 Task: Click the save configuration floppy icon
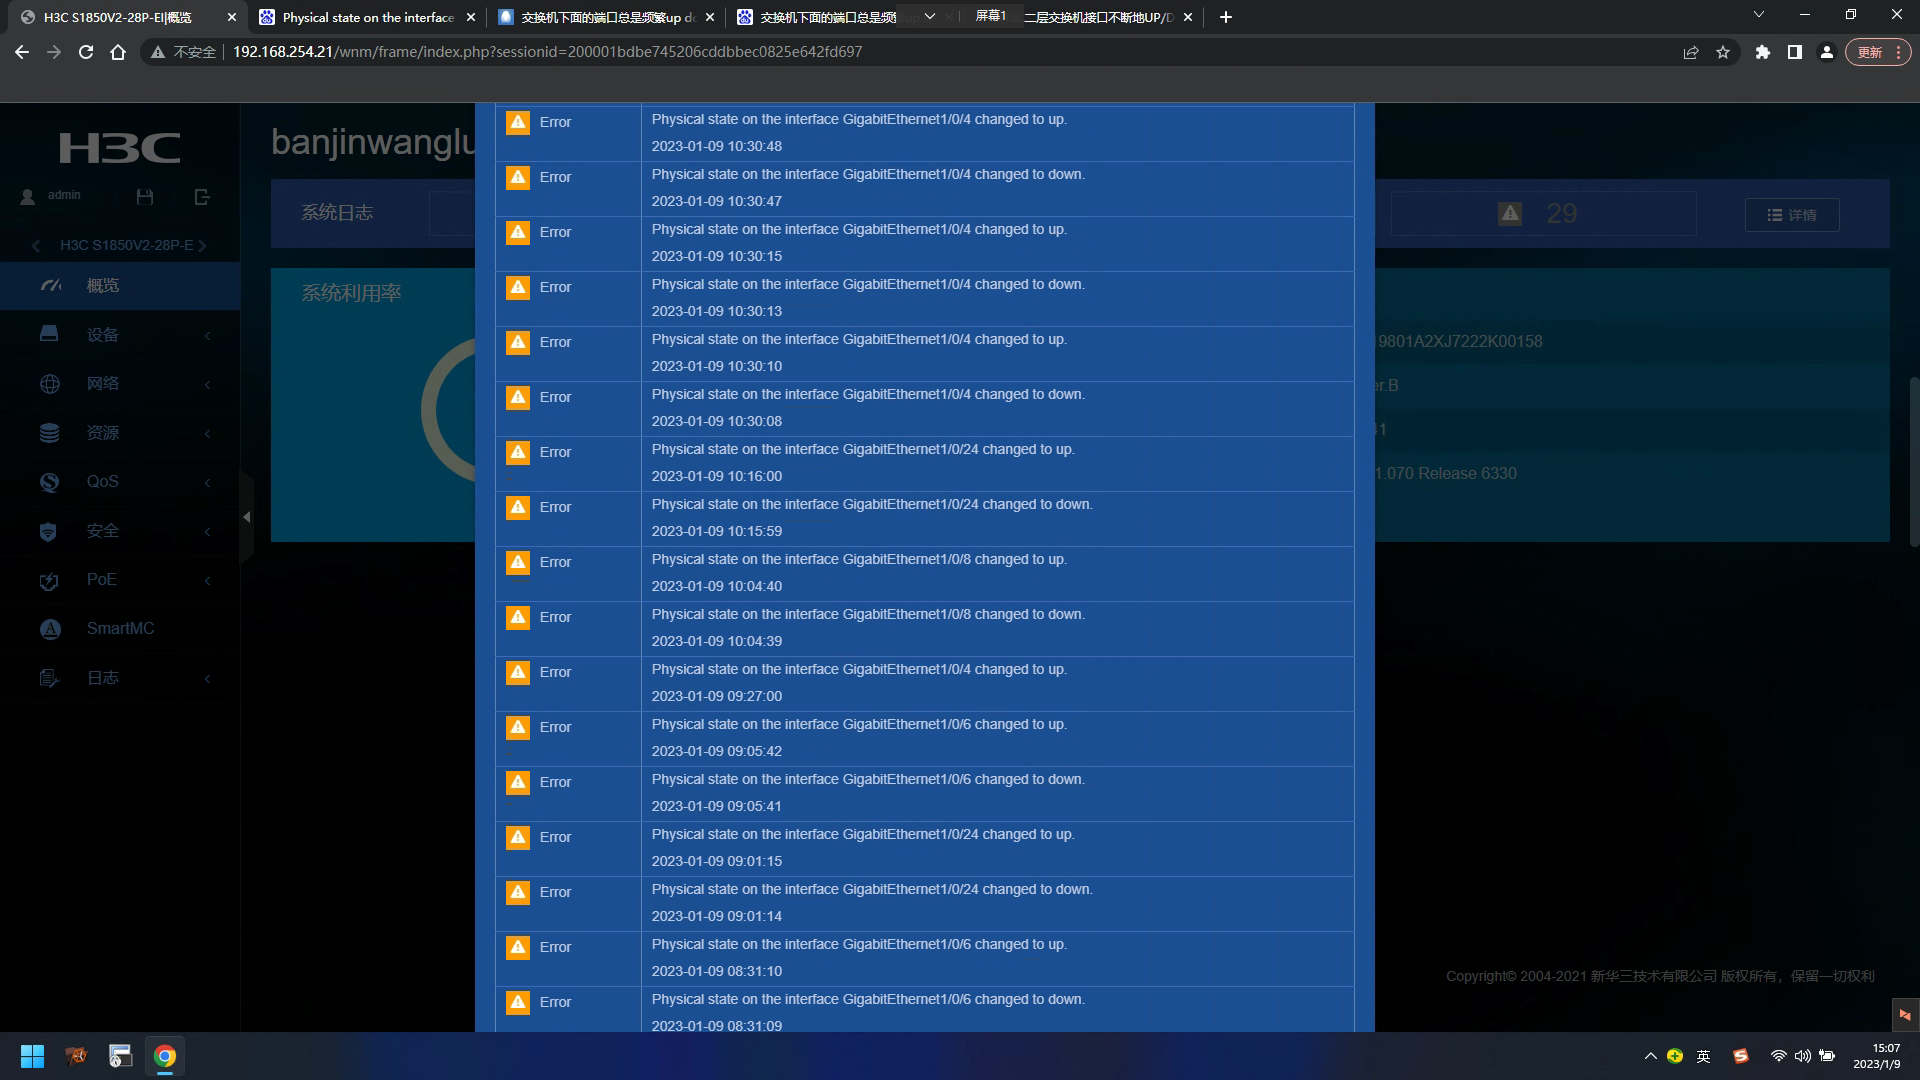click(145, 197)
